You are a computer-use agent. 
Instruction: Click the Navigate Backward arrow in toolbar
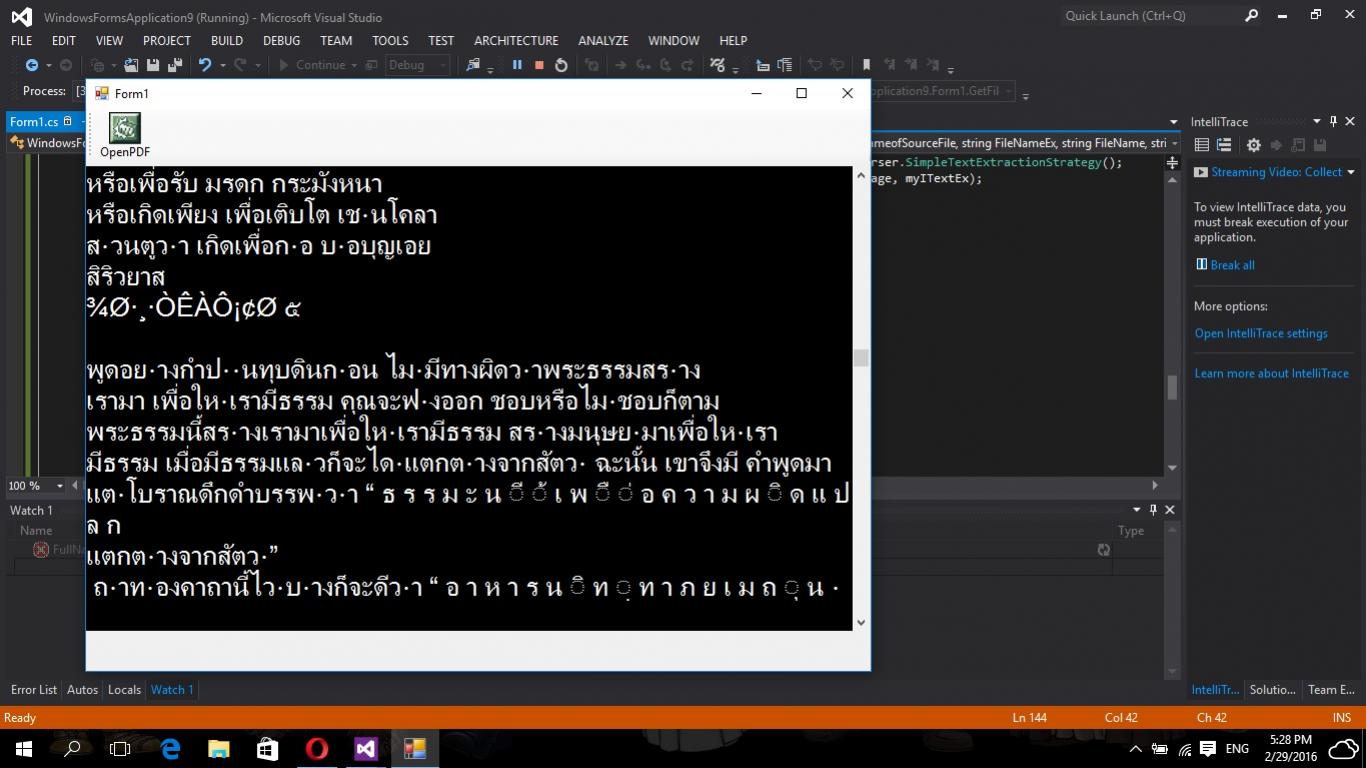32,65
